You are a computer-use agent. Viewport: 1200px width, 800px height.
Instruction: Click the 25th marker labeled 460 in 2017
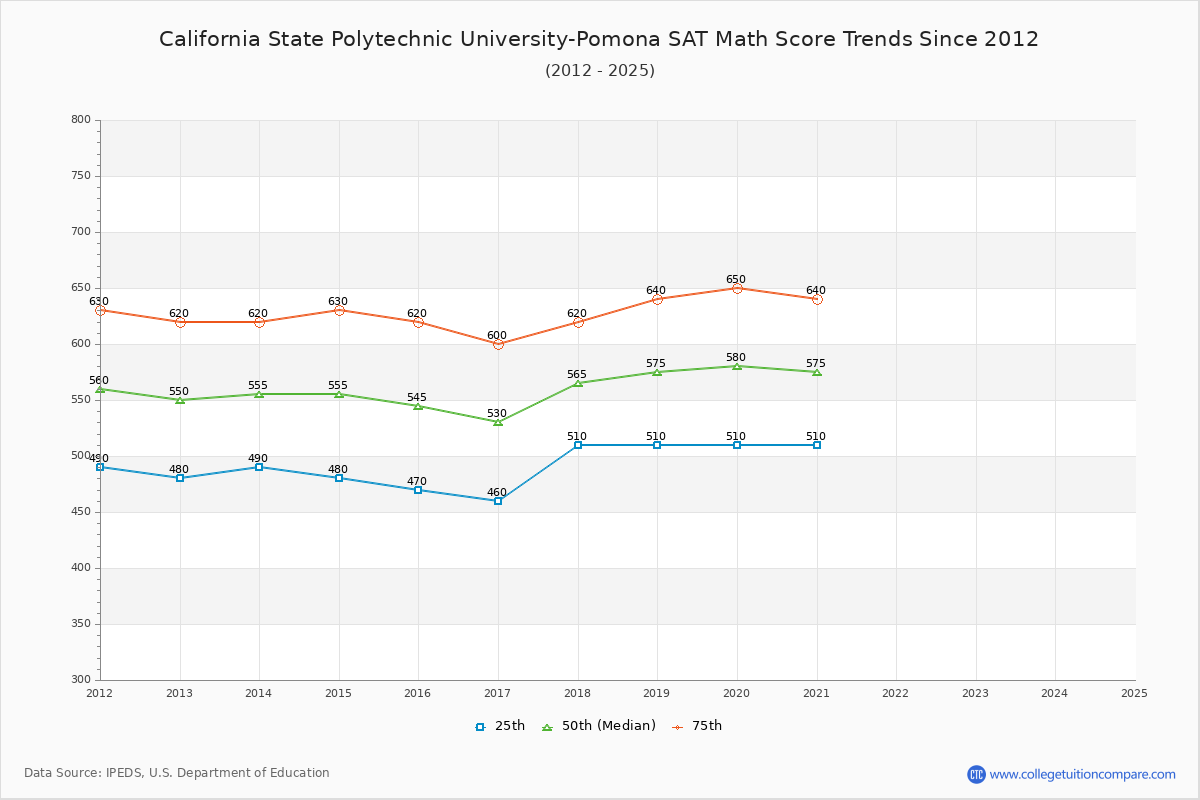pyautogui.click(x=498, y=501)
